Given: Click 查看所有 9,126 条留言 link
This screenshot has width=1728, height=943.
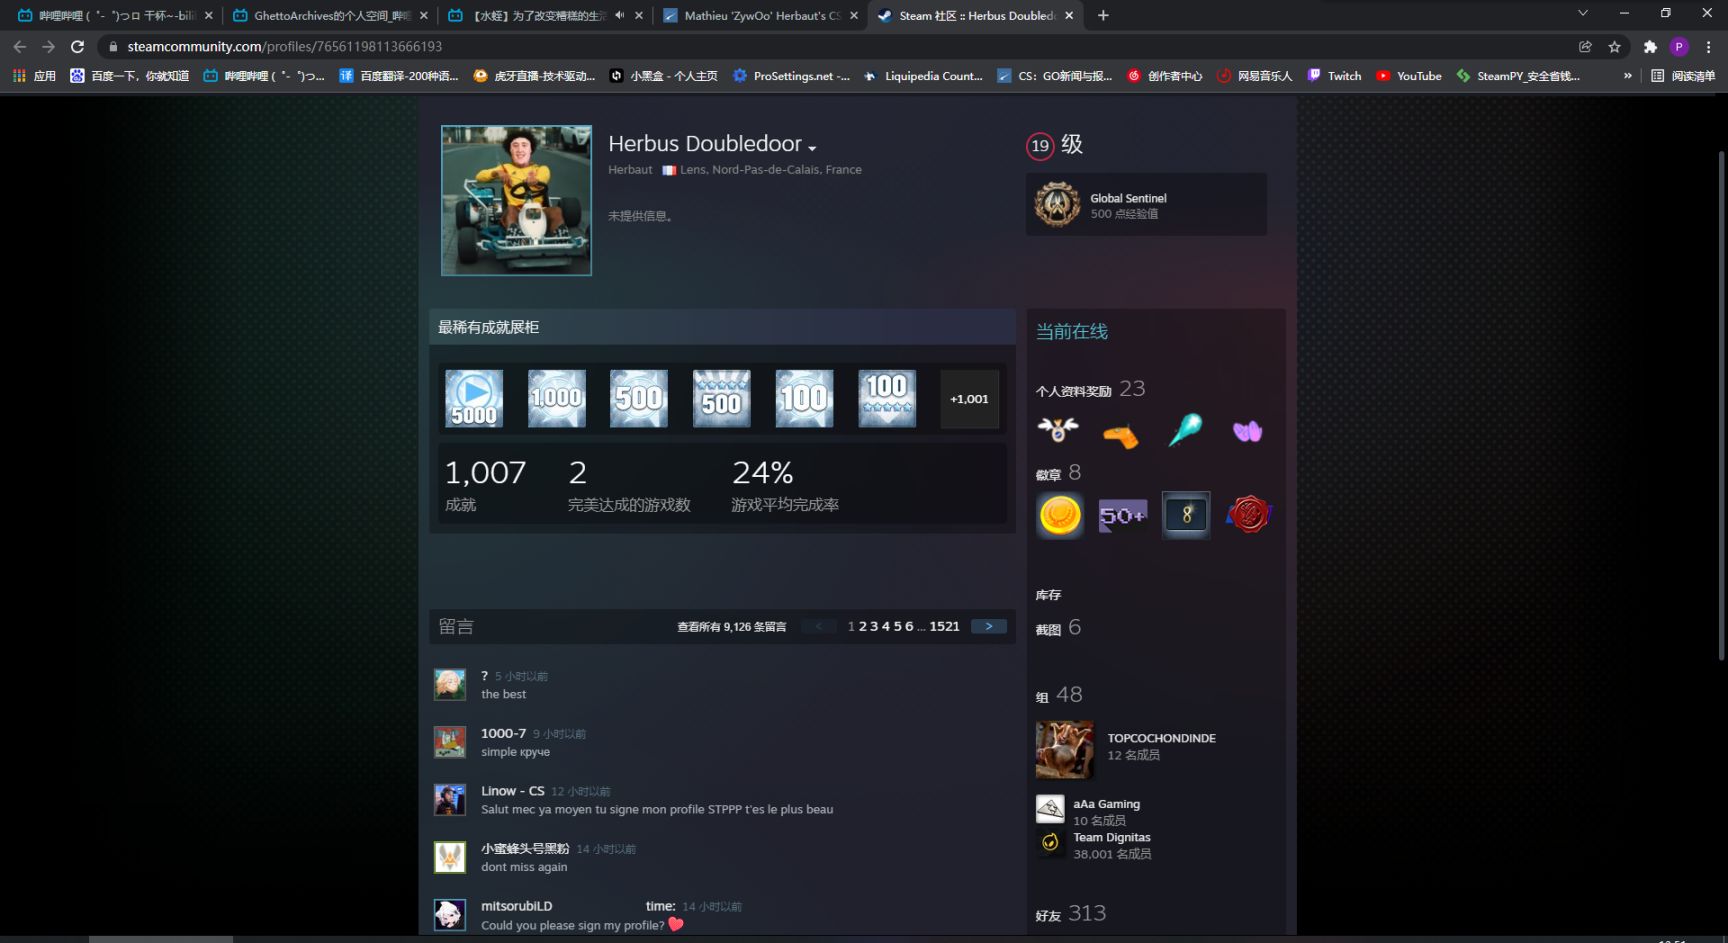Looking at the screenshot, I should [732, 627].
